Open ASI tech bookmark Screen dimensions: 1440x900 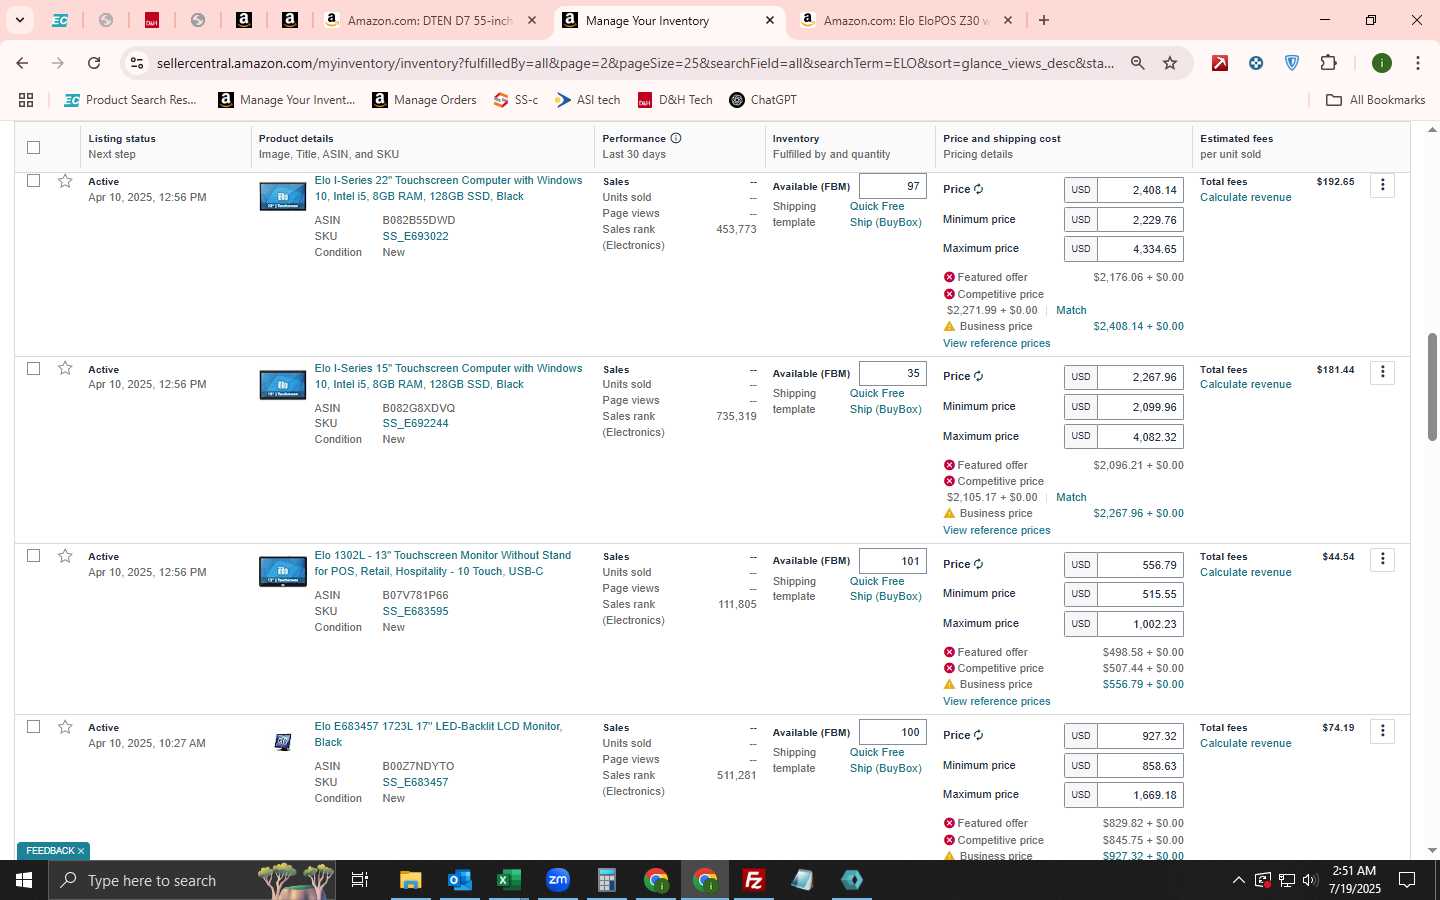(x=588, y=100)
